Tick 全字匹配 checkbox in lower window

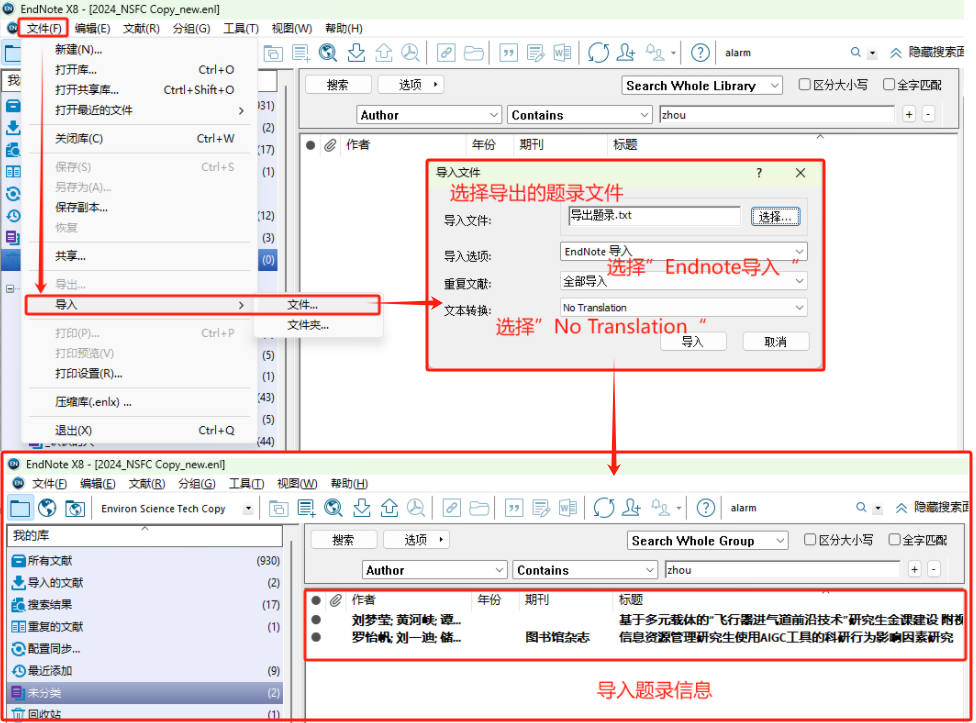tap(894, 539)
